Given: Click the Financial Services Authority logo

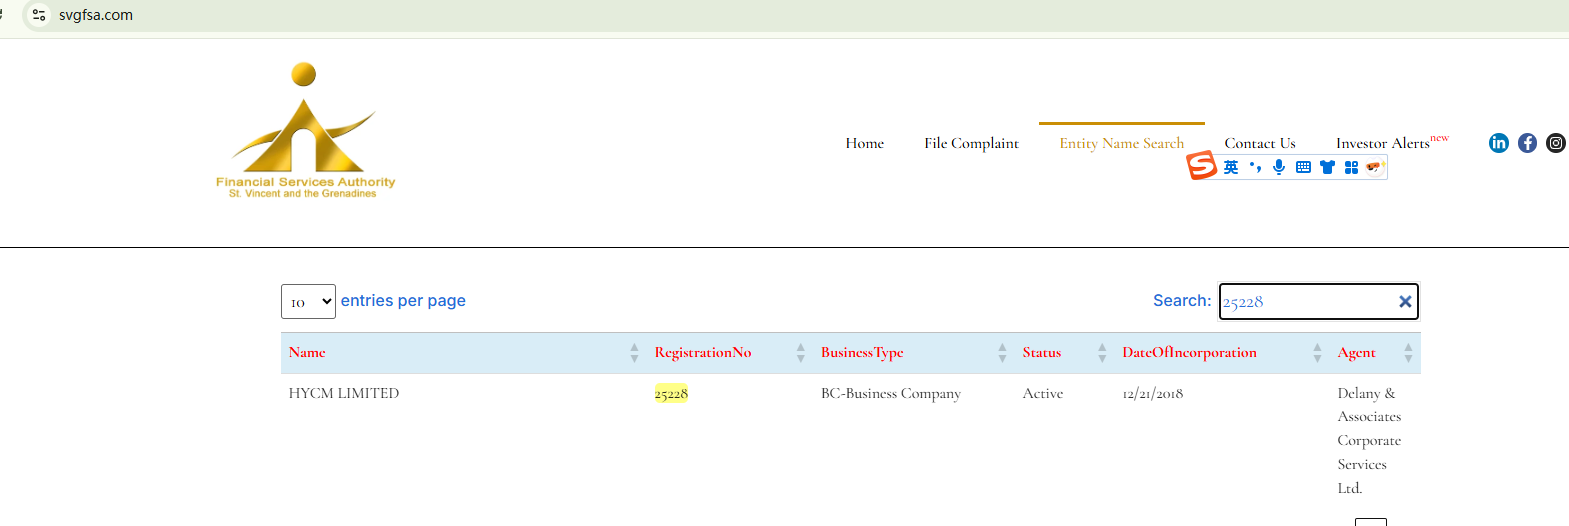Looking at the screenshot, I should click(x=305, y=130).
